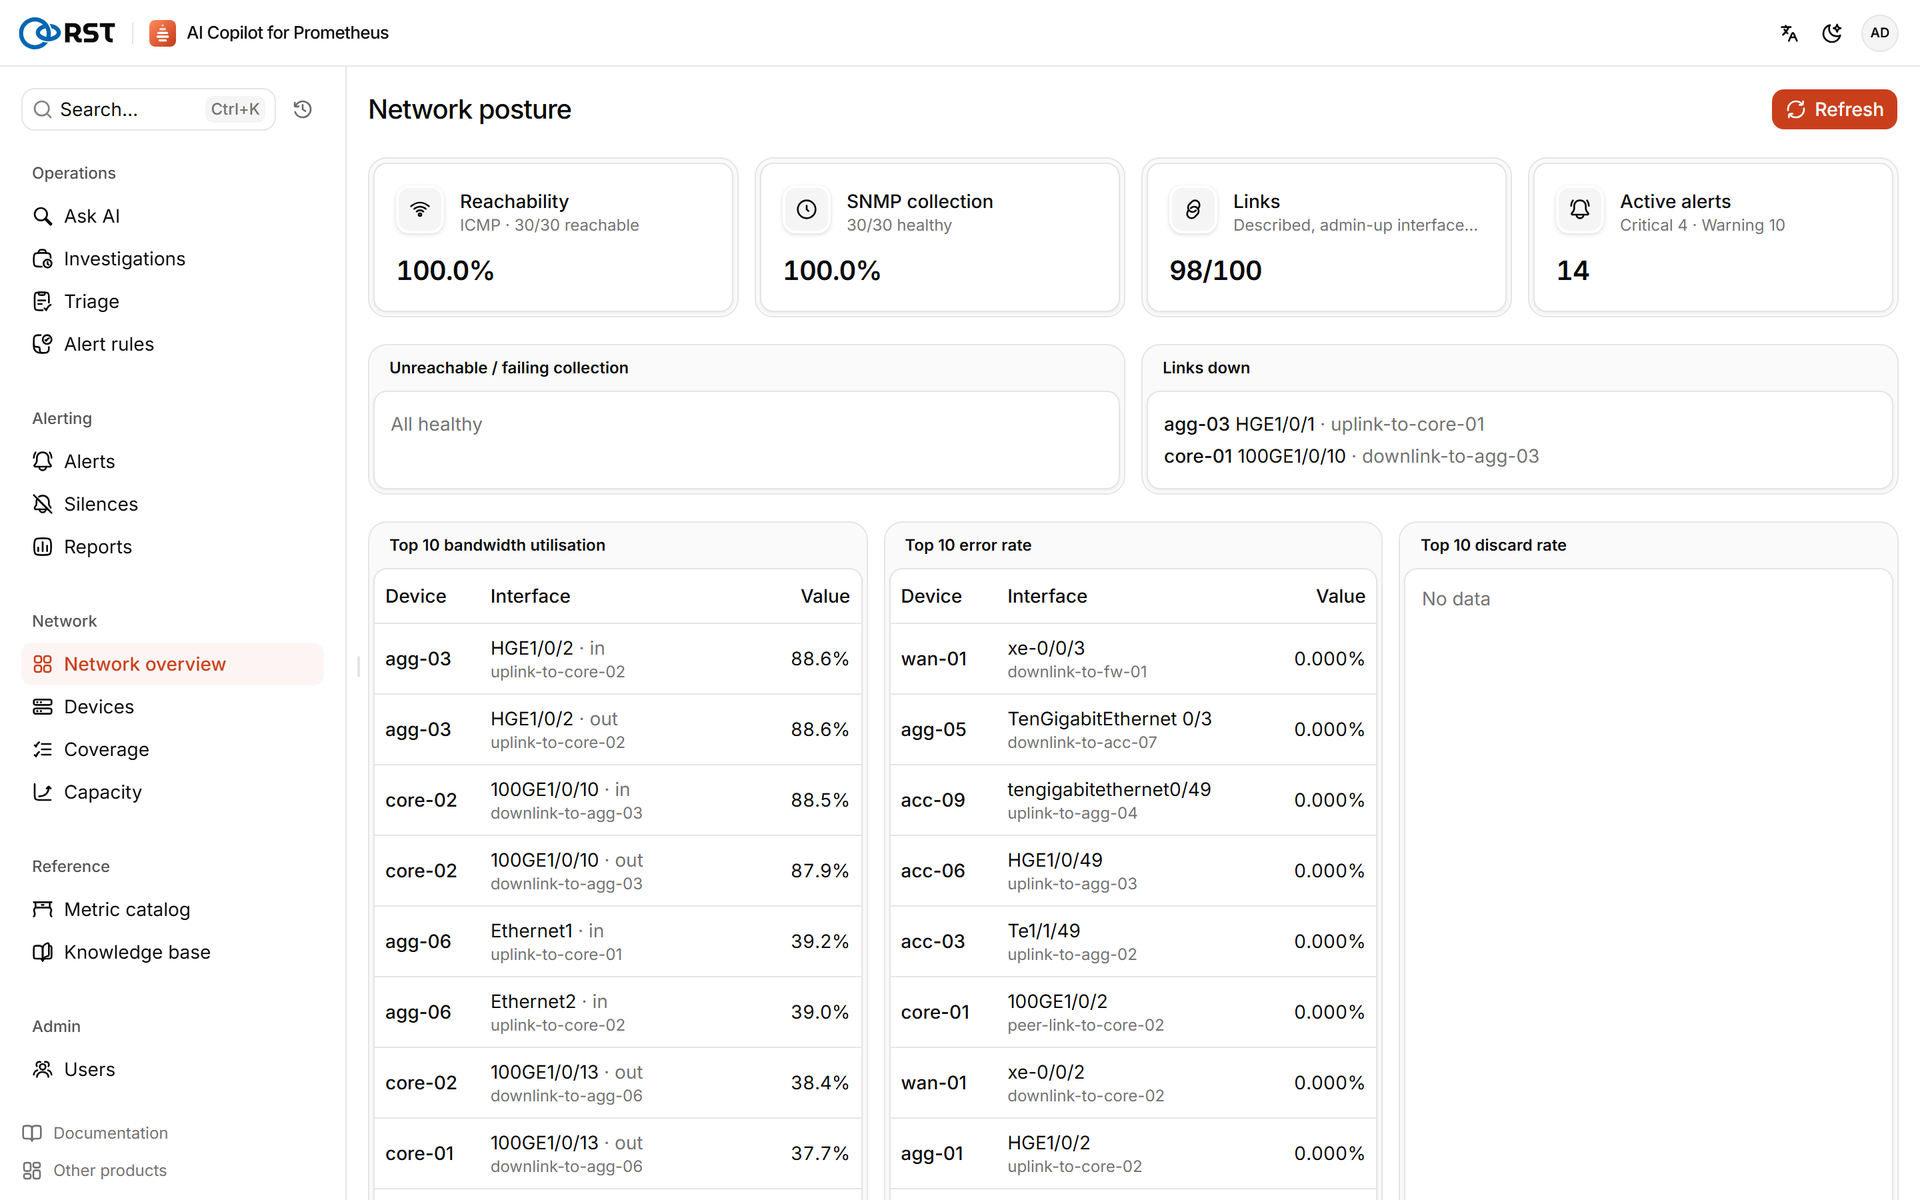
Task: Toggle dark mode with the moon icon
Action: [x=1832, y=33]
